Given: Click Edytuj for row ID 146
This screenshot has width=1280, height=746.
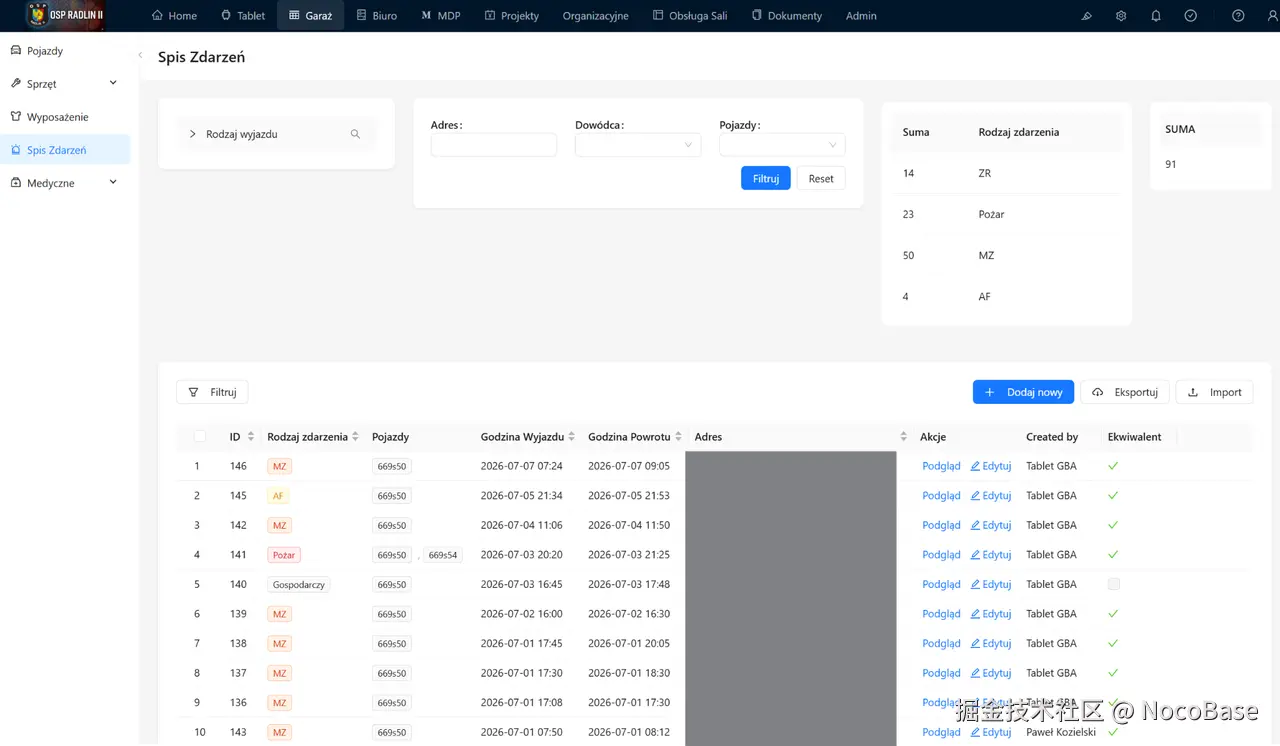Looking at the screenshot, I should [x=991, y=466].
